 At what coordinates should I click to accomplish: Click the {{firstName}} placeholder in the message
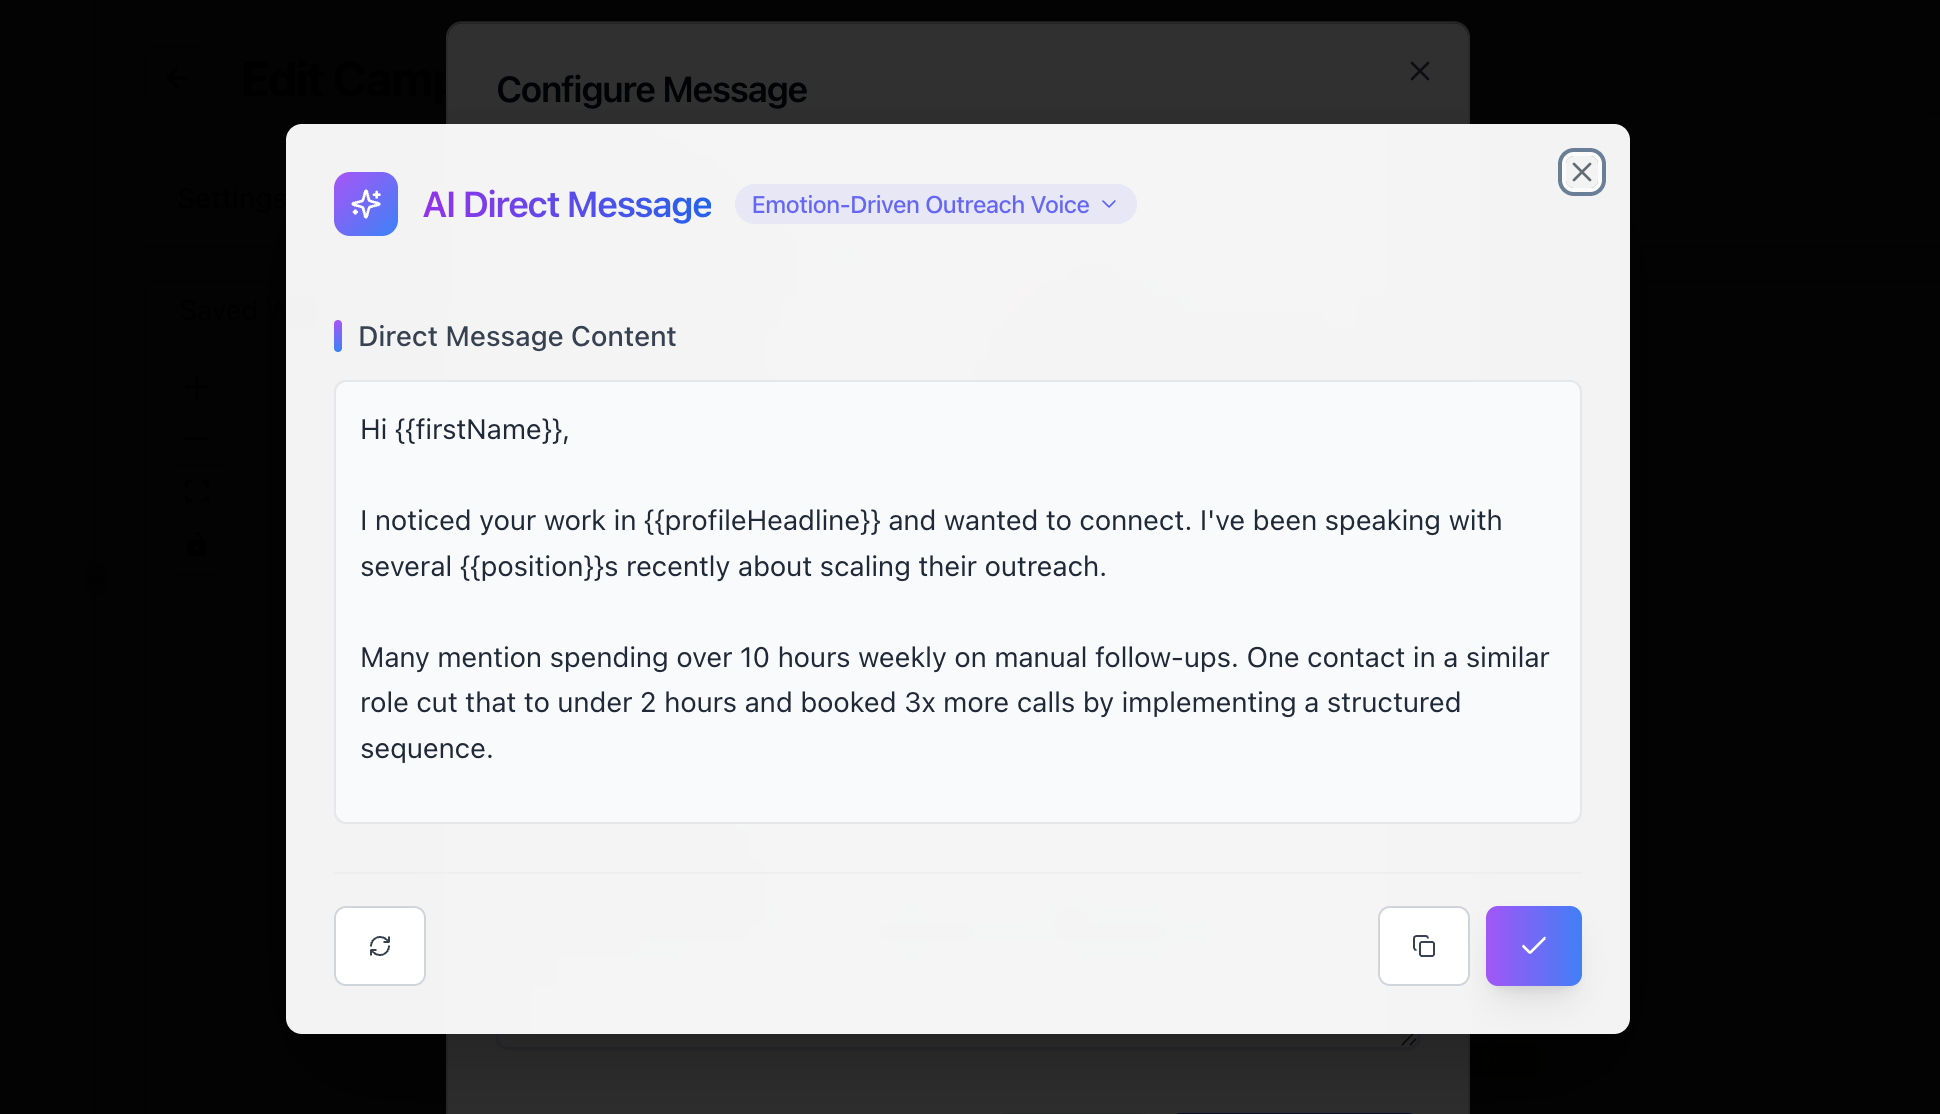pyautogui.click(x=480, y=430)
